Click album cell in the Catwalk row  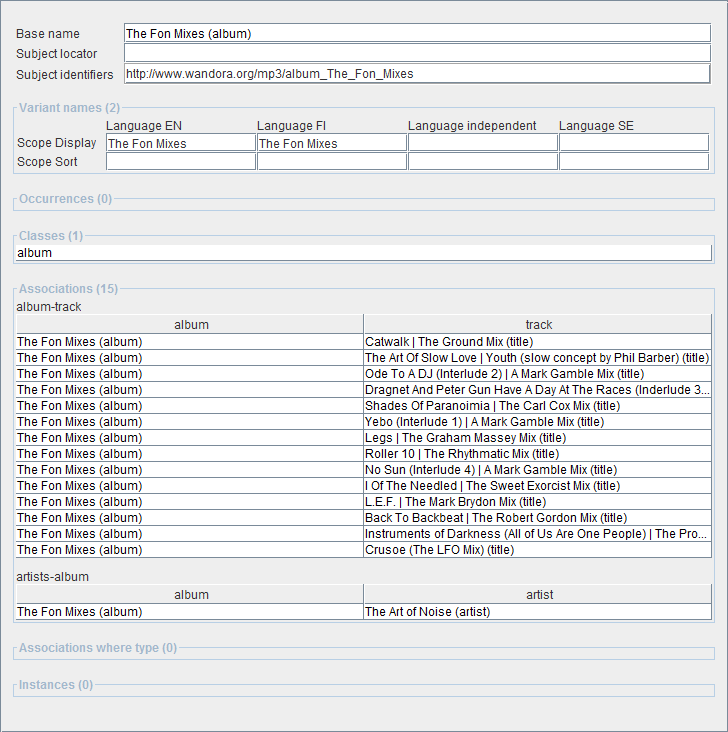pos(190,342)
